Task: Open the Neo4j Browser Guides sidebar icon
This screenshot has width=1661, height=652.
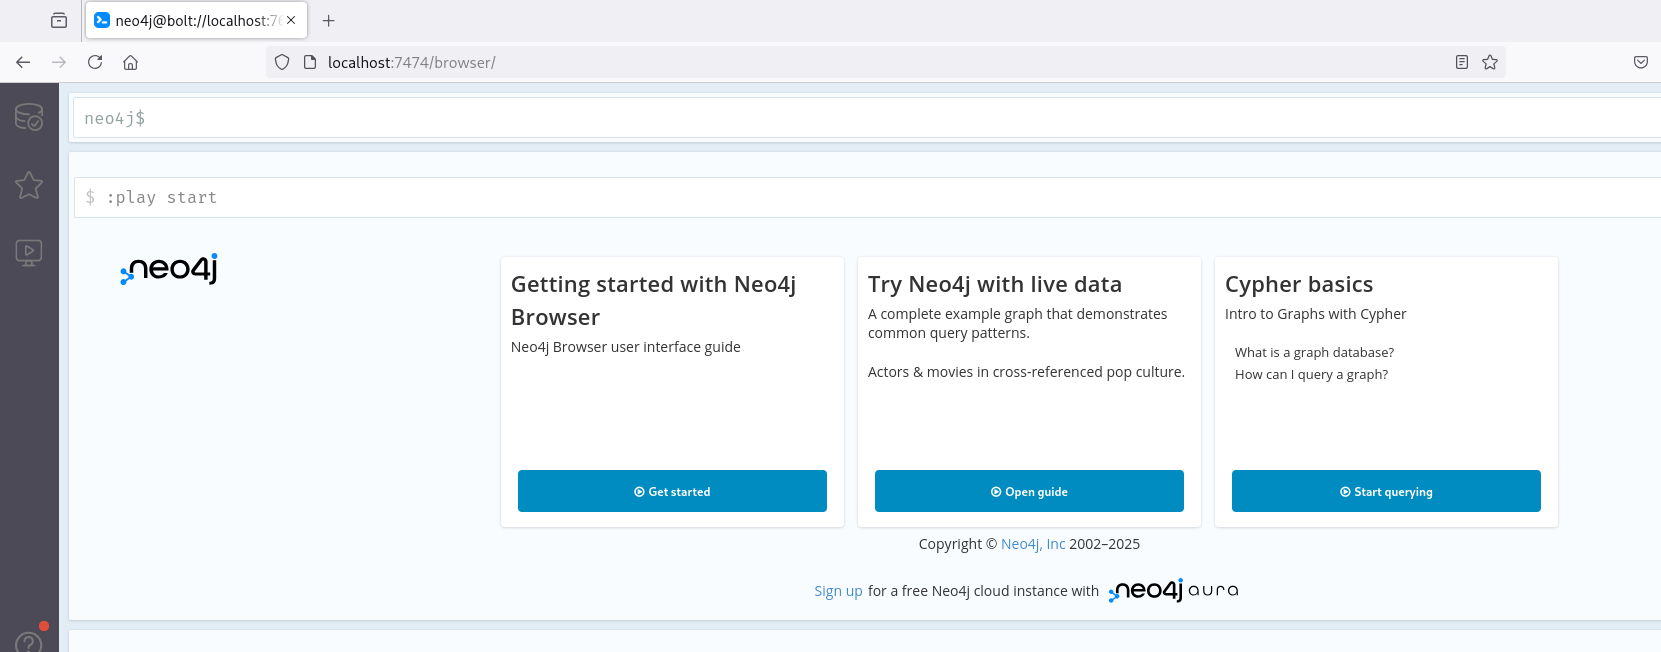Action: coord(29,252)
